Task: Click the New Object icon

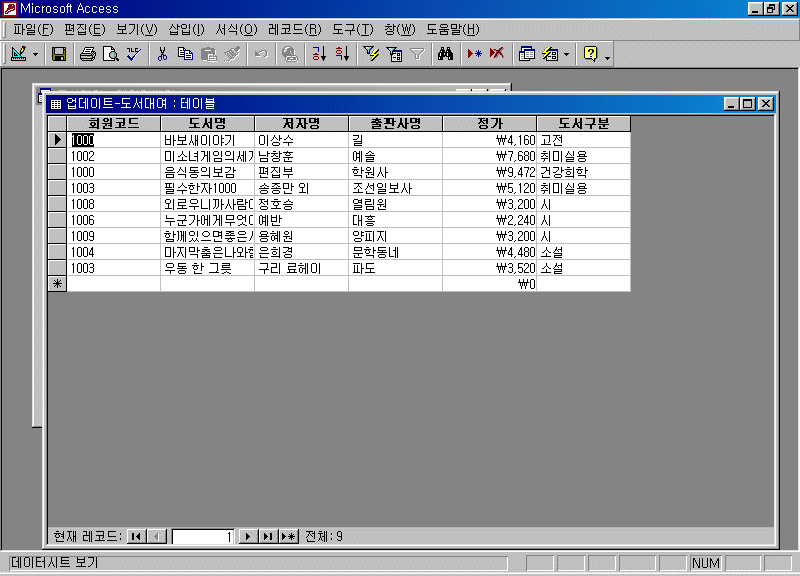Action: click(x=550, y=54)
